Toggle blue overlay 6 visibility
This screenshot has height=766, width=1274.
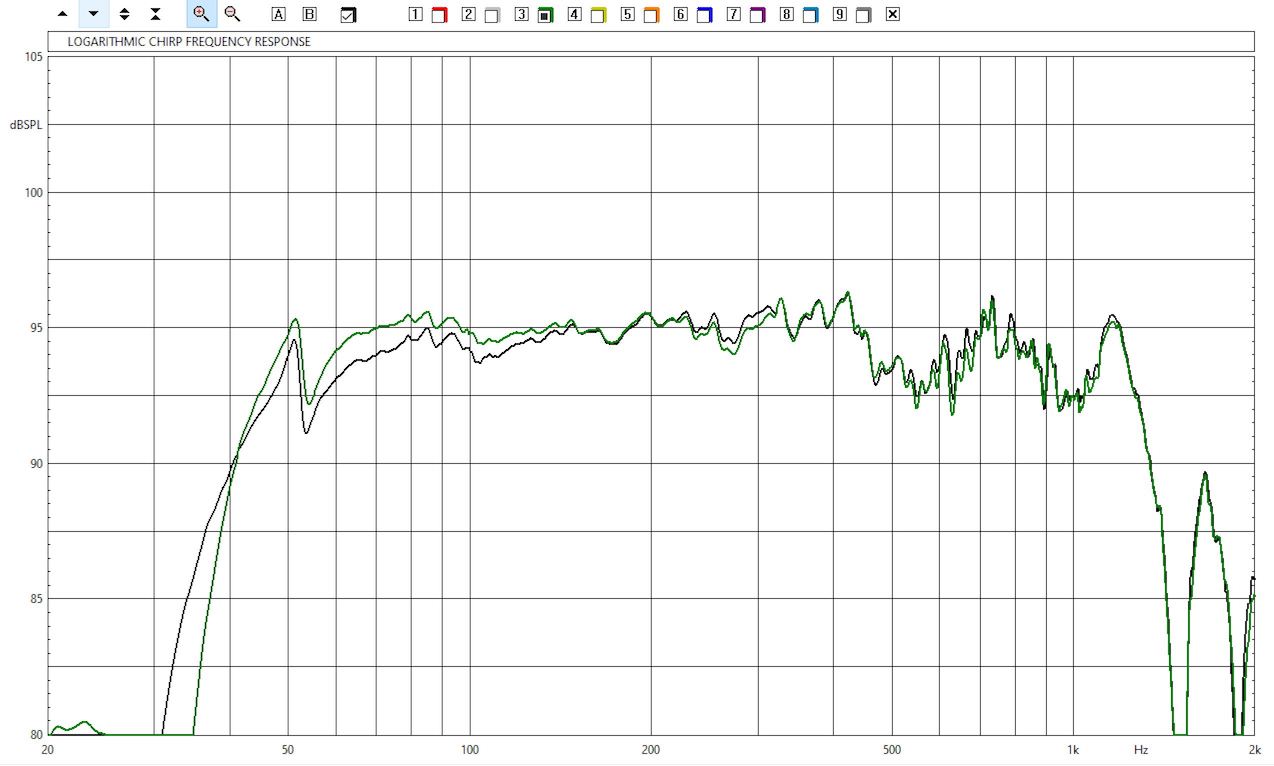click(x=704, y=15)
